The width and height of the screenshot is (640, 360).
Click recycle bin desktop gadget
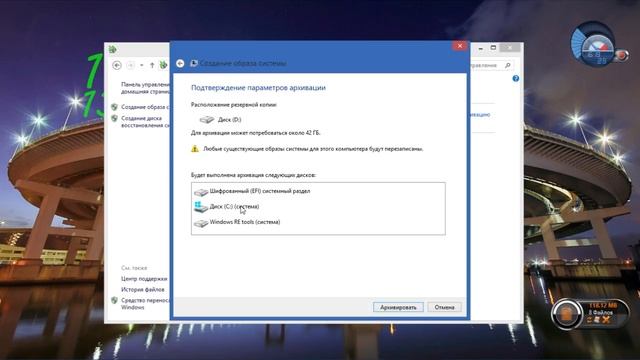tap(589, 313)
